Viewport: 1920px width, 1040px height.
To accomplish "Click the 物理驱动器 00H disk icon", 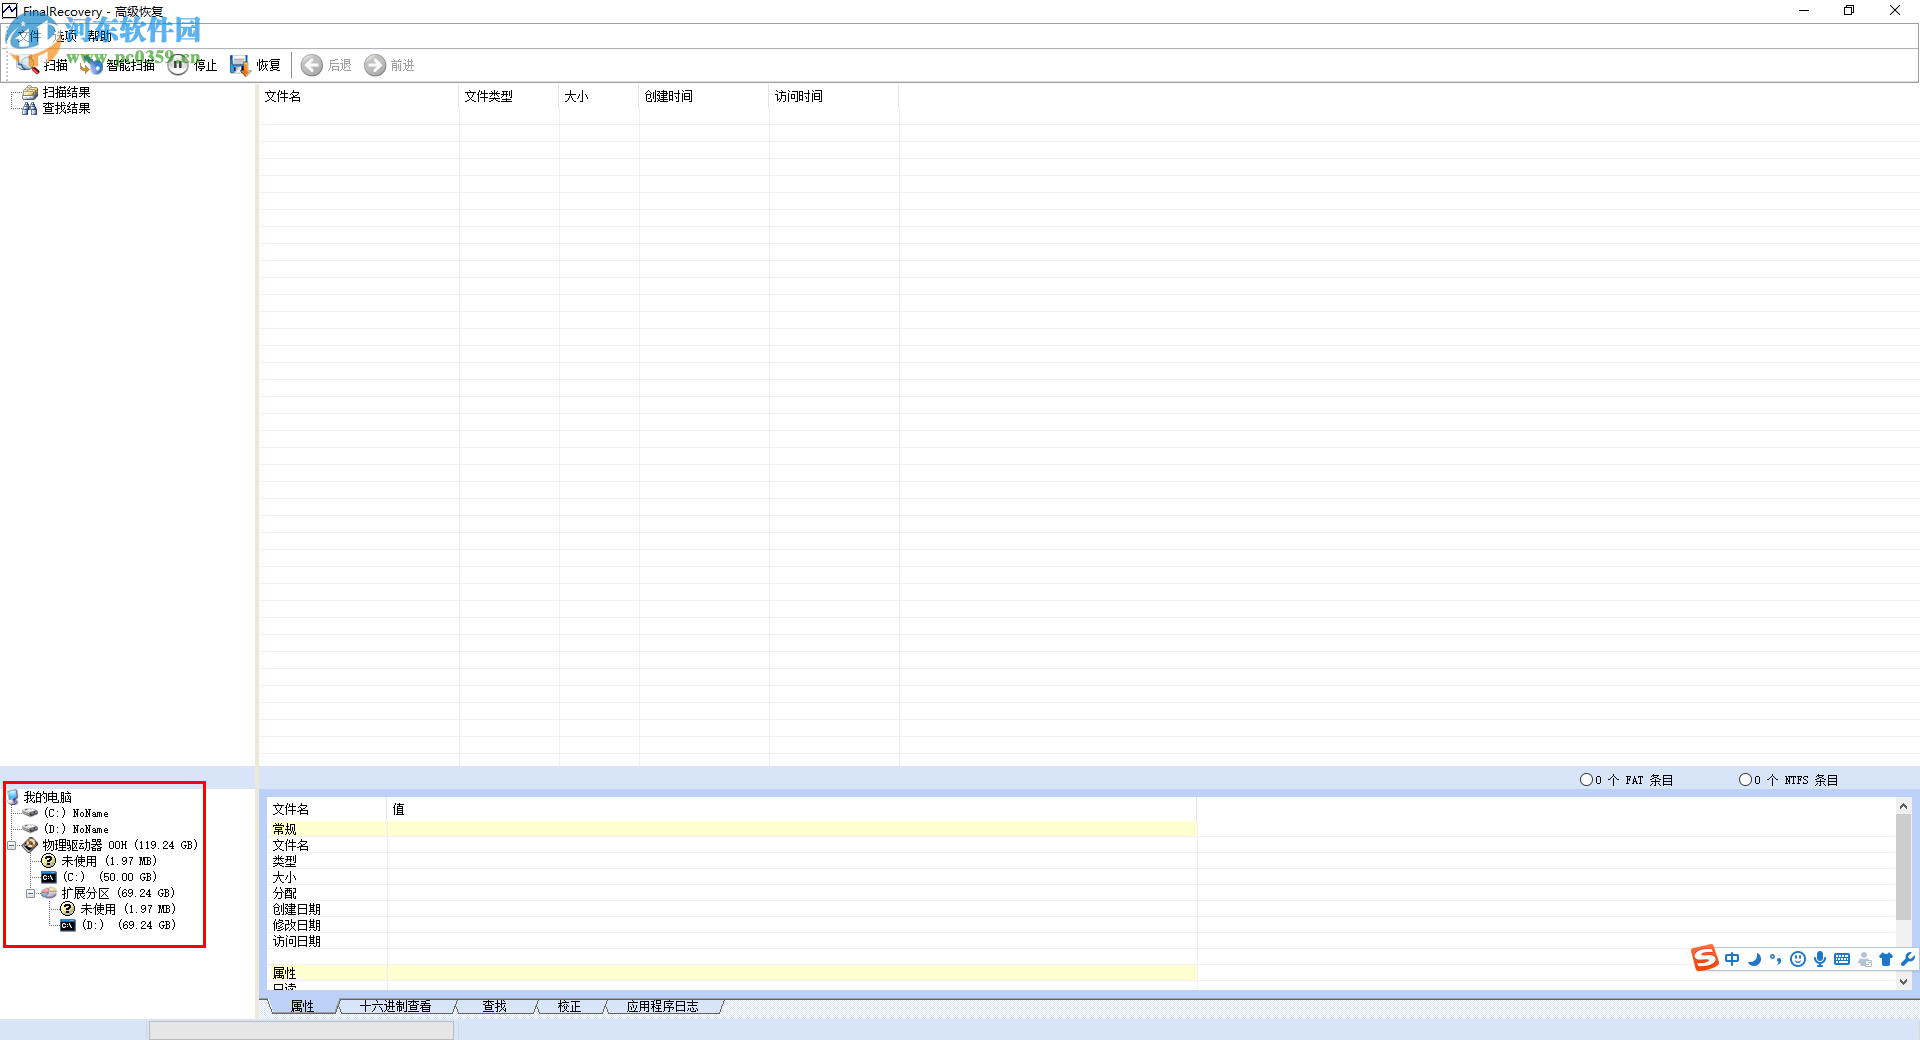I will click(30, 845).
